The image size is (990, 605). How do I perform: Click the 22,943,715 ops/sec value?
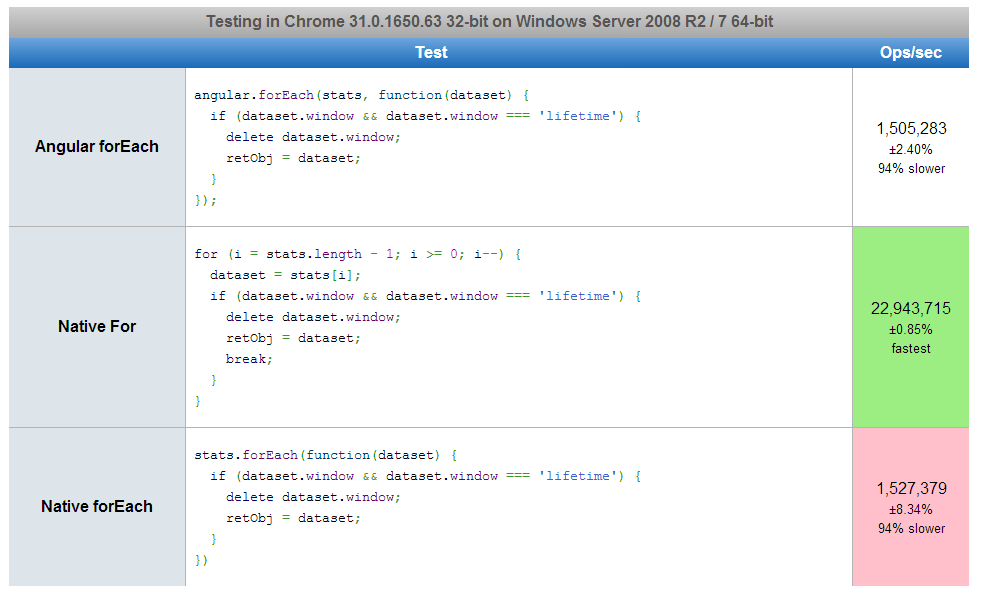[910, 309]
